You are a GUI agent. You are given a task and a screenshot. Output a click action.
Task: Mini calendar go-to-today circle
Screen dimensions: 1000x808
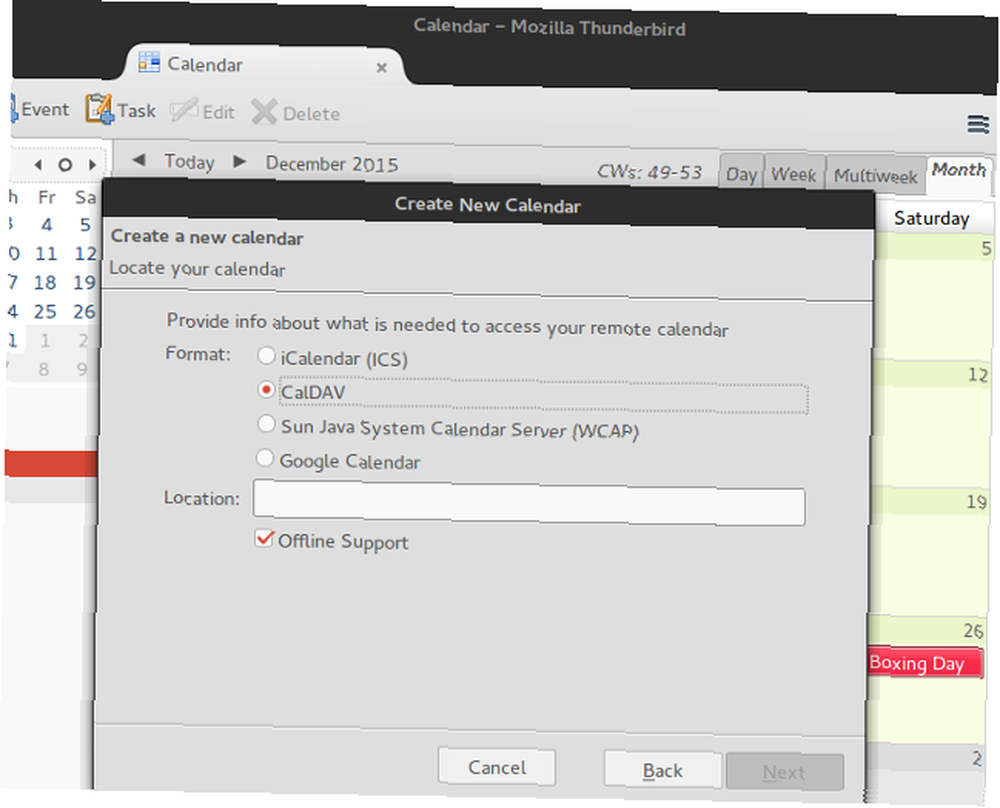pyautogui.click(x=64, y=165)
